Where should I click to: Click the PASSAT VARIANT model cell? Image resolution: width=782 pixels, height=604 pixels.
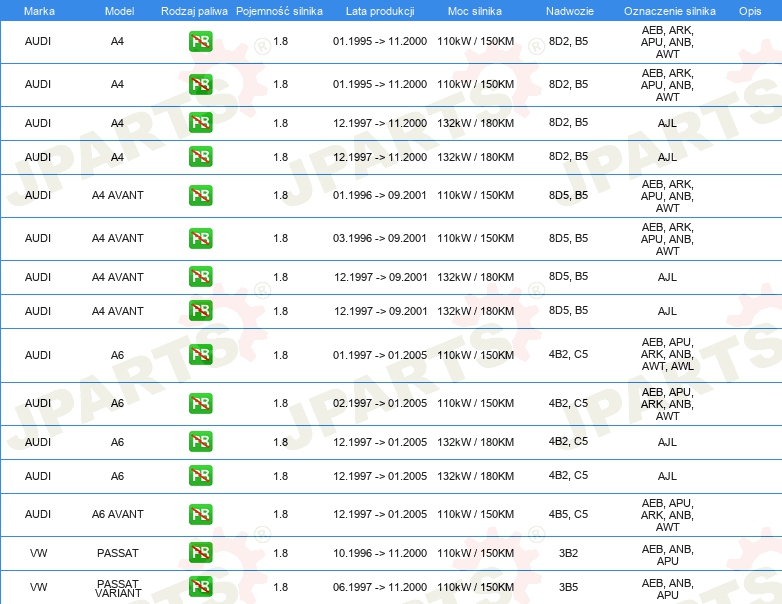[x=118, y=588]
